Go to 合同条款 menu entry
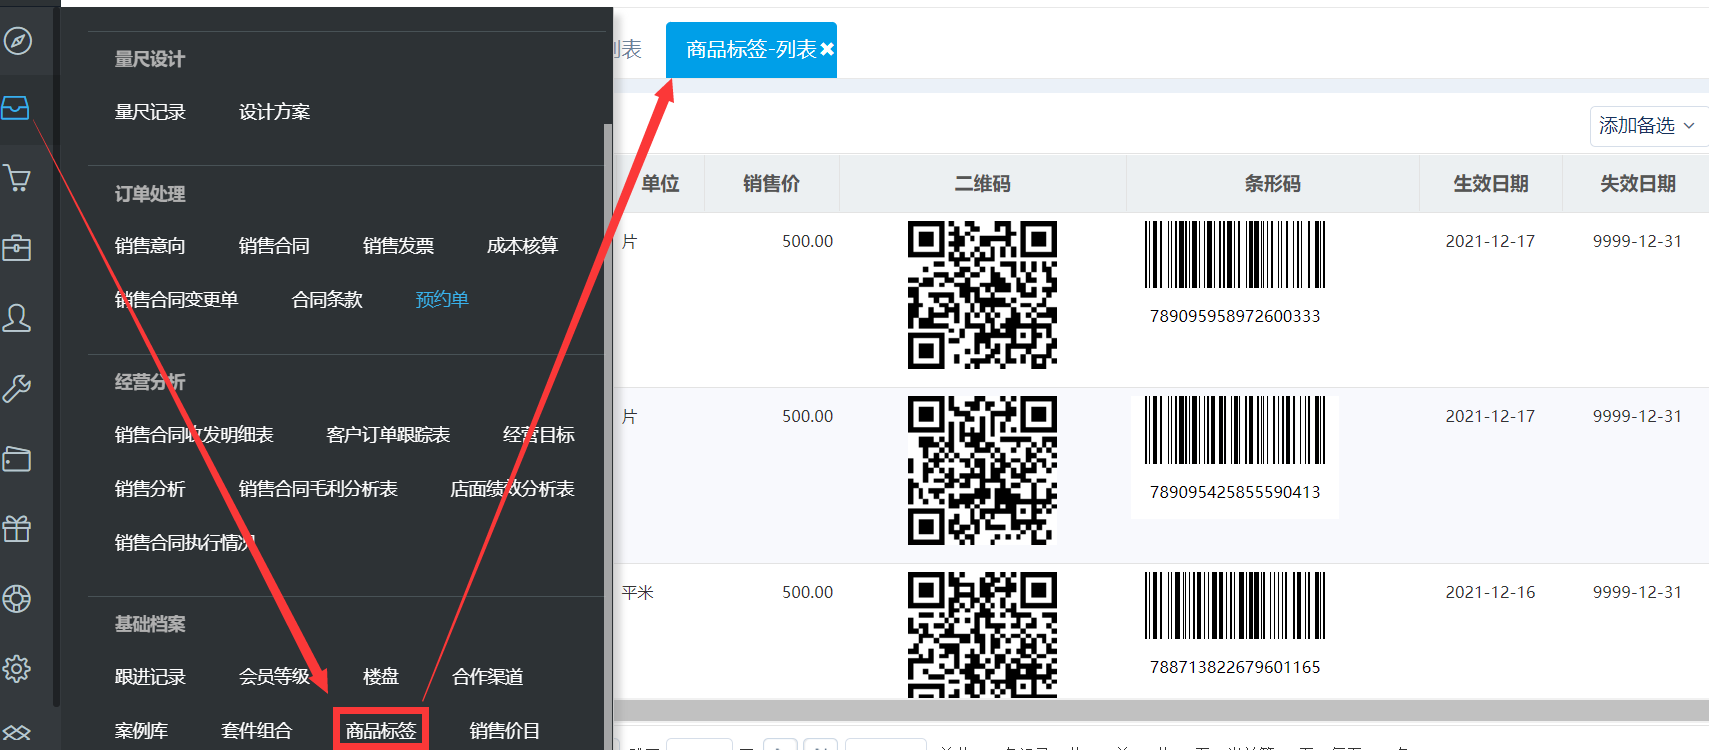 pos(327,300)
